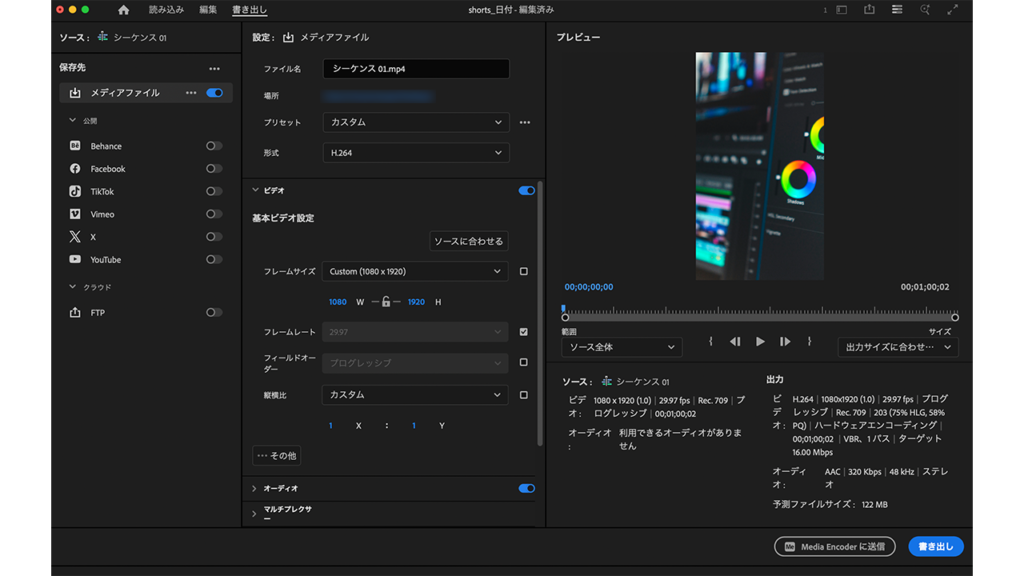Enable the TikTok destination toggle
This screenshot has height=576, width=1024.
tap(214, 192)
